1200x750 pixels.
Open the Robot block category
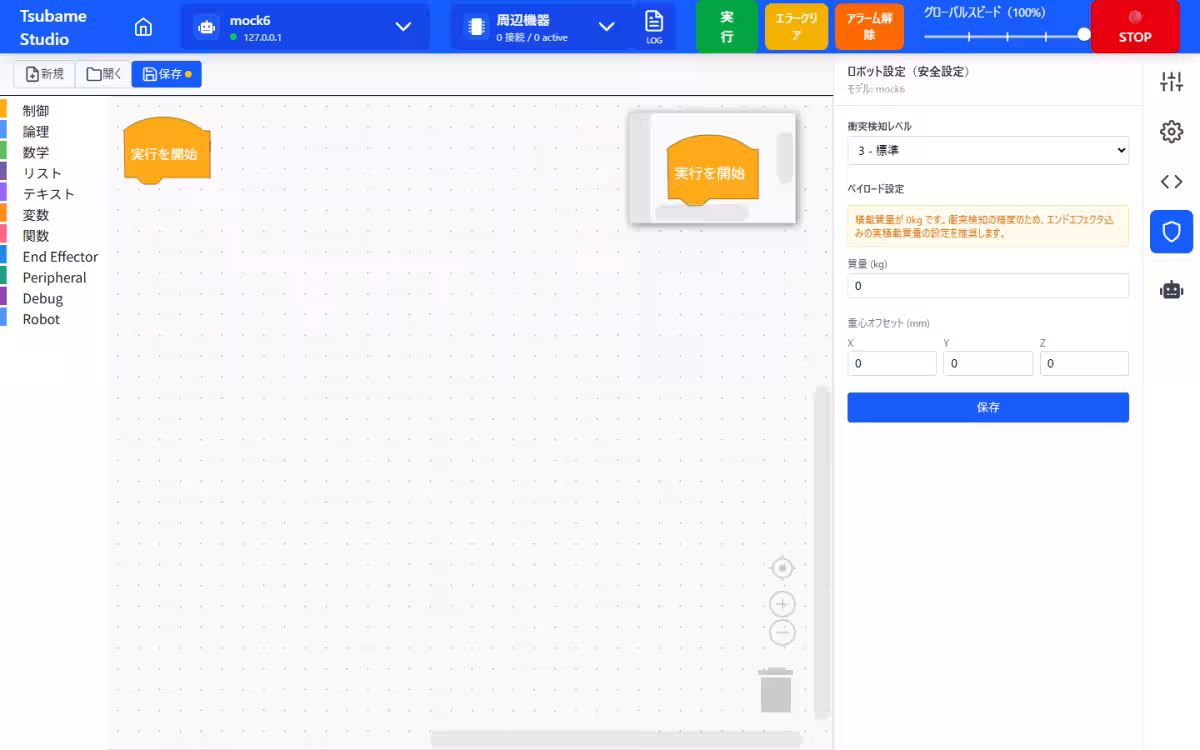41,319
